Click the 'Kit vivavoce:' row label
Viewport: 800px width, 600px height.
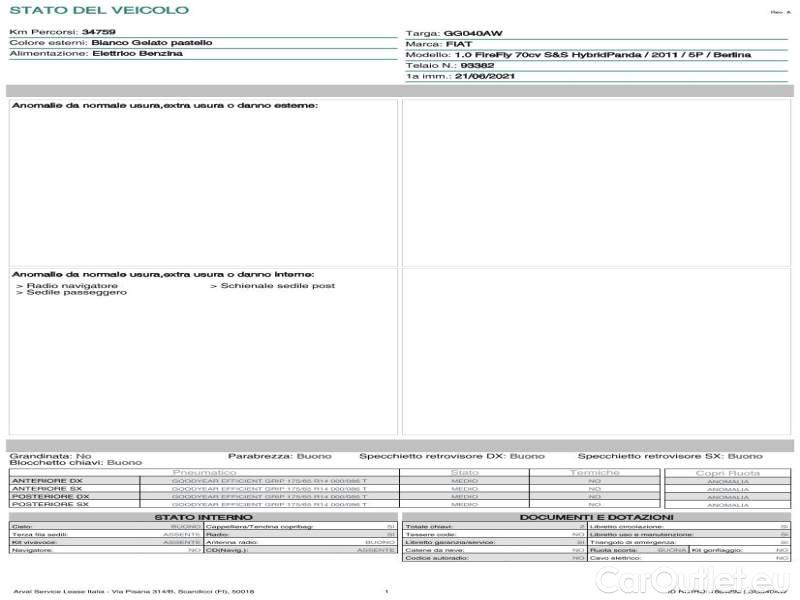coord(34,542)
